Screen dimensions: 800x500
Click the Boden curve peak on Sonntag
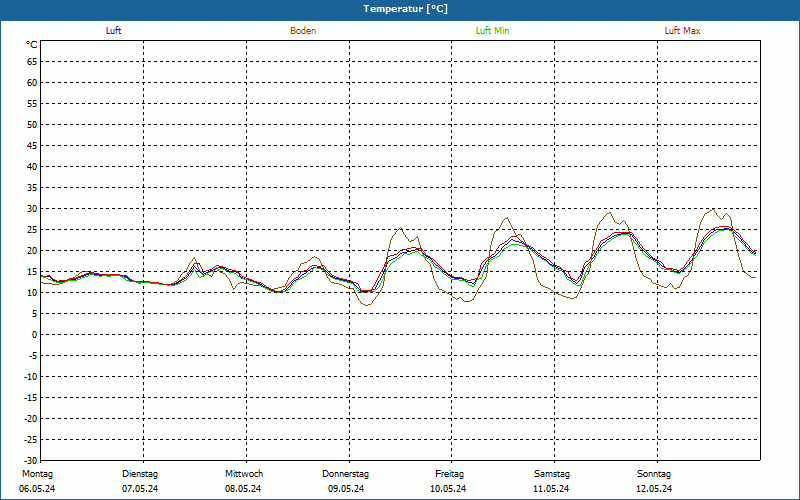click(x=713, y=209)
